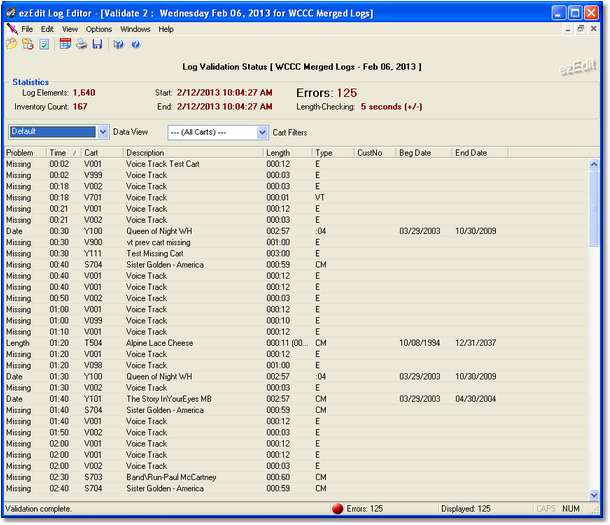
Task: Select The Story InYourEyes MB row
Action: point(296,399)
